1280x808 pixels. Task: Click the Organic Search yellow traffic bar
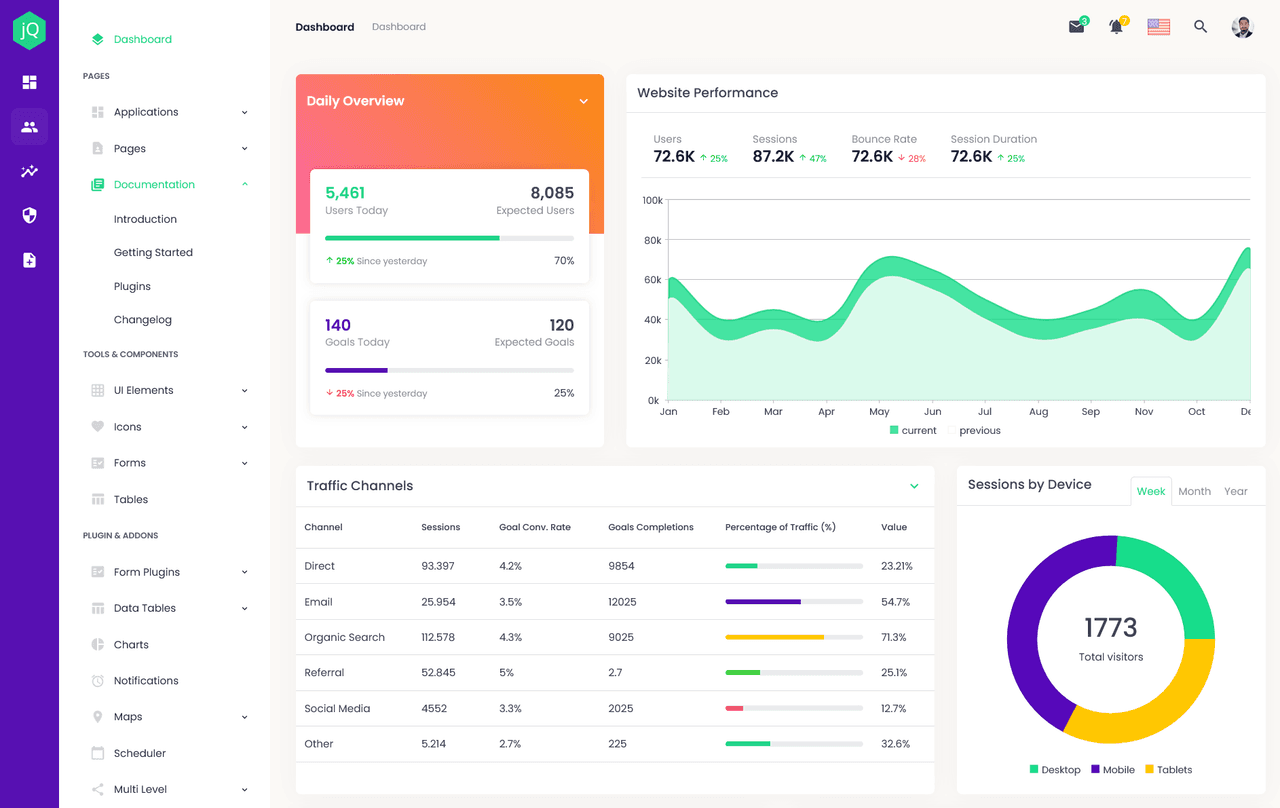774,637
